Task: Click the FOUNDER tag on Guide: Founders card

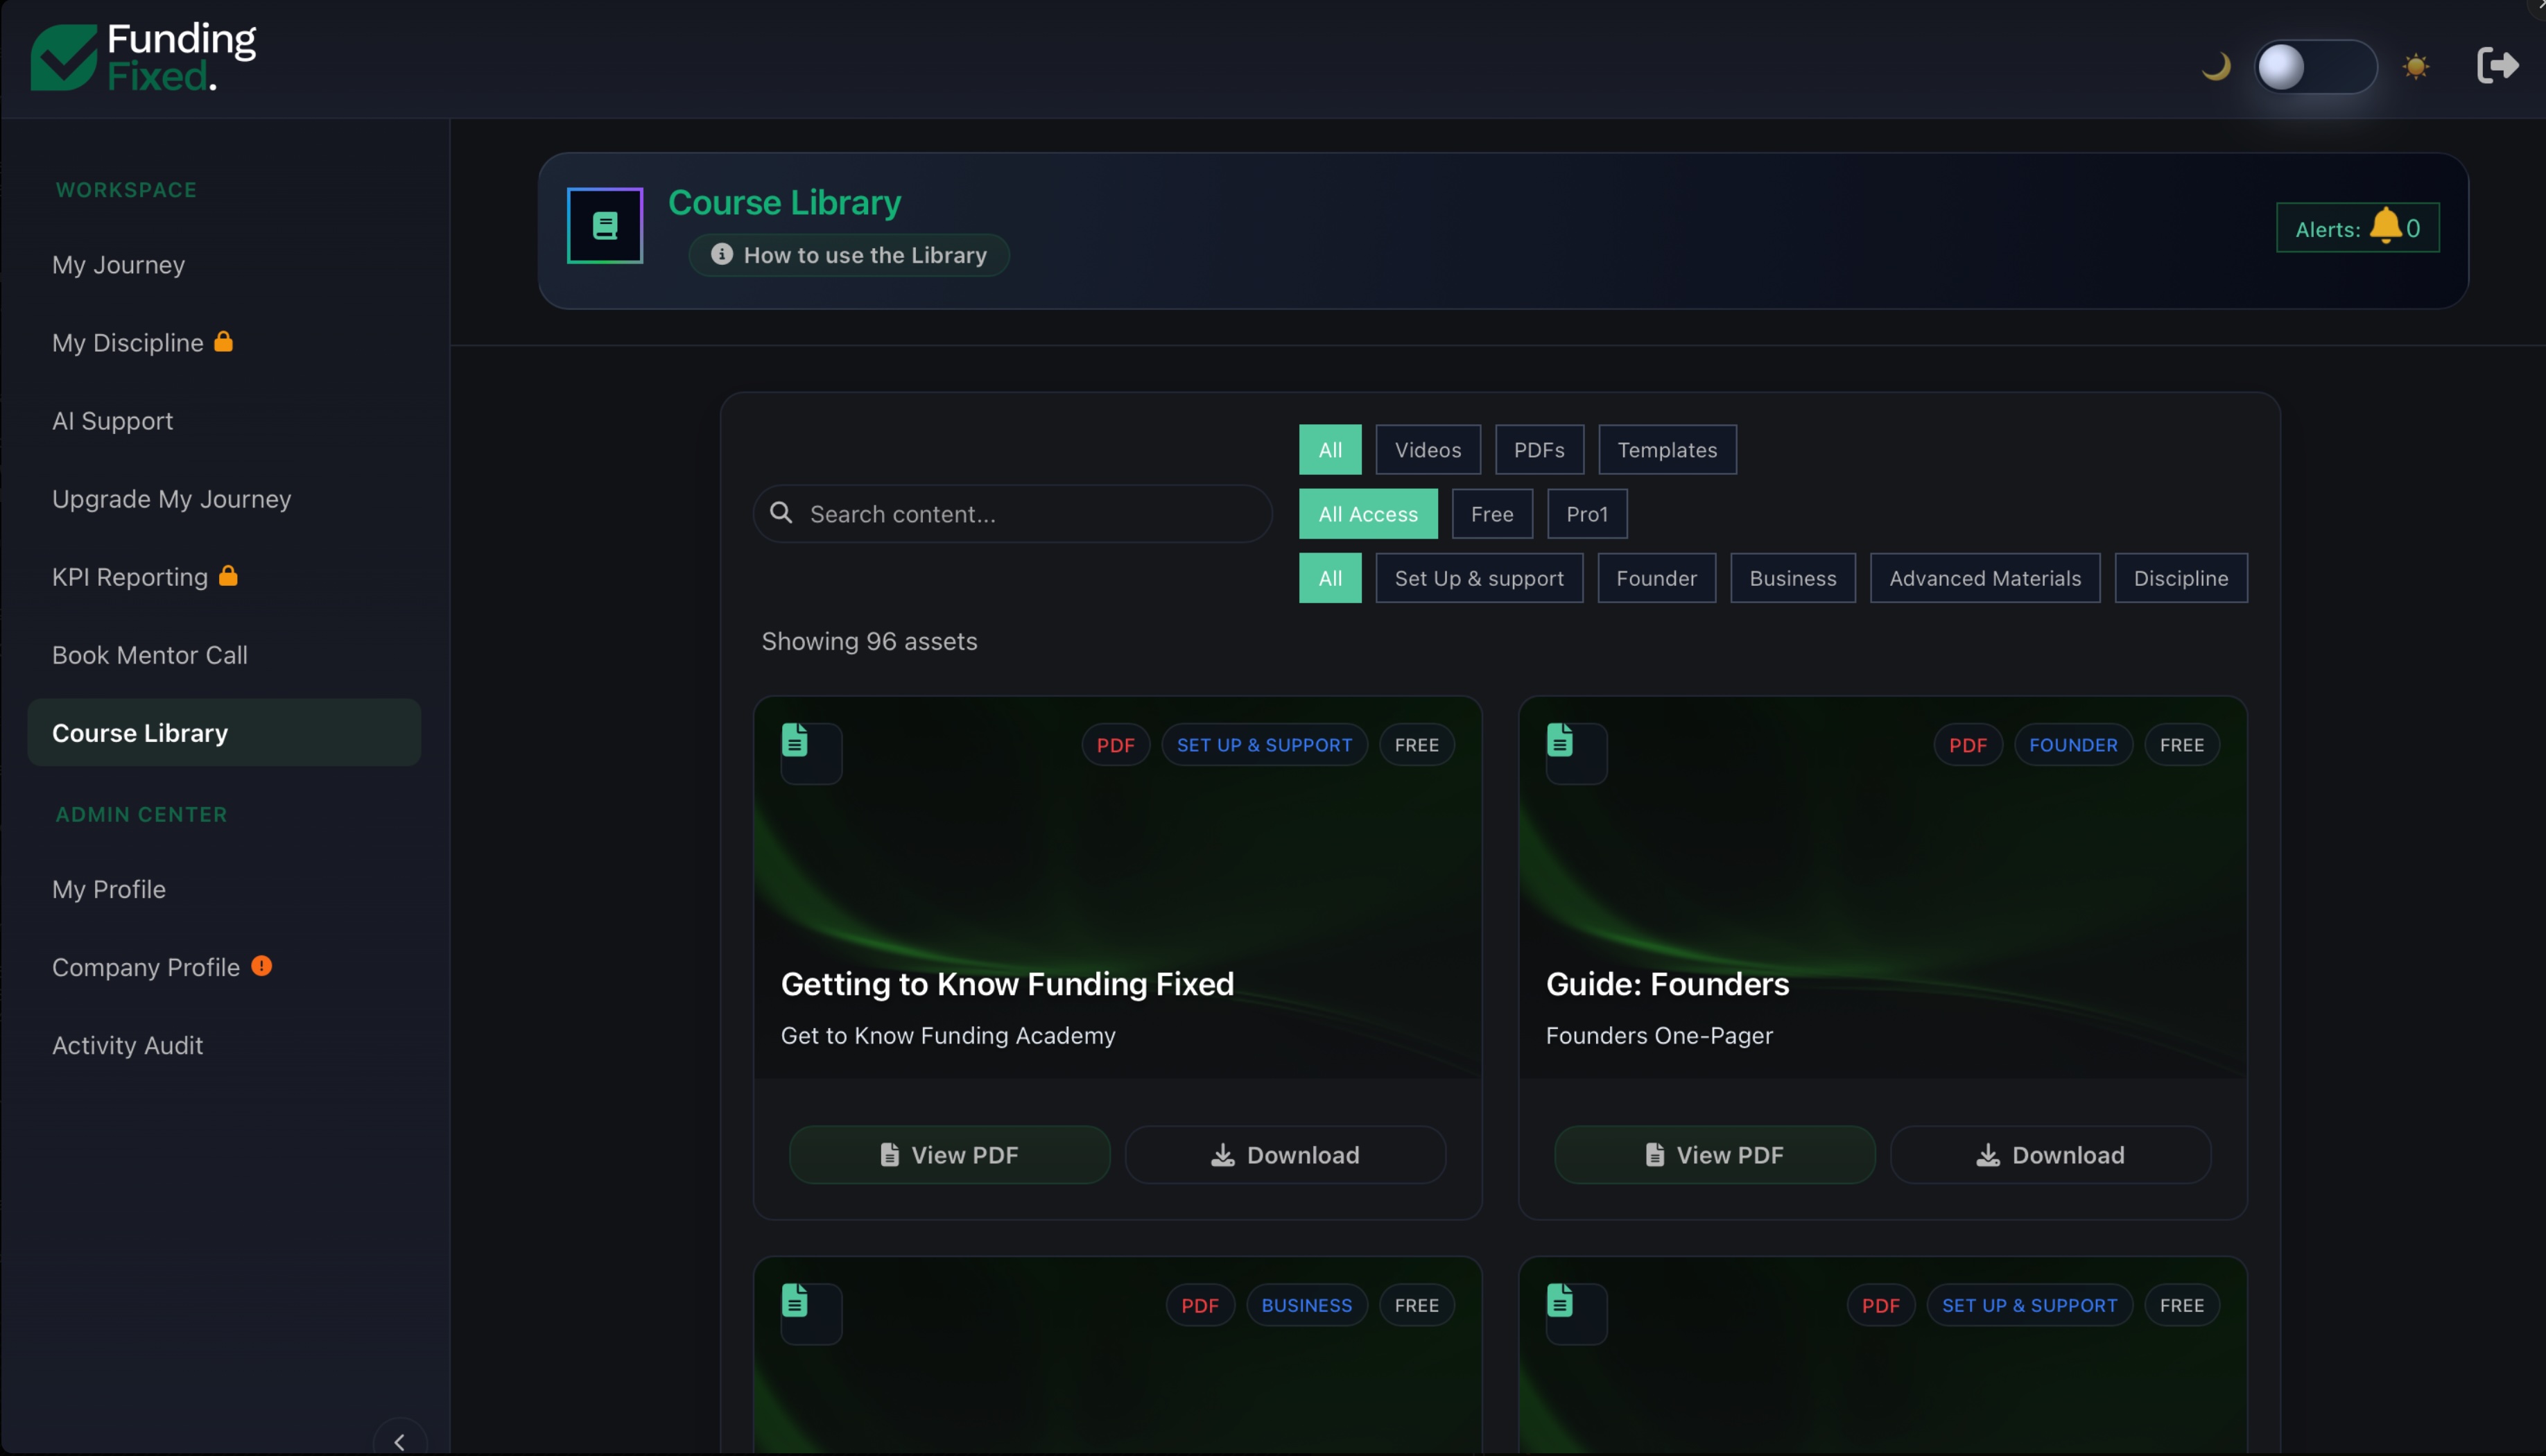Action: point(2073,745)
